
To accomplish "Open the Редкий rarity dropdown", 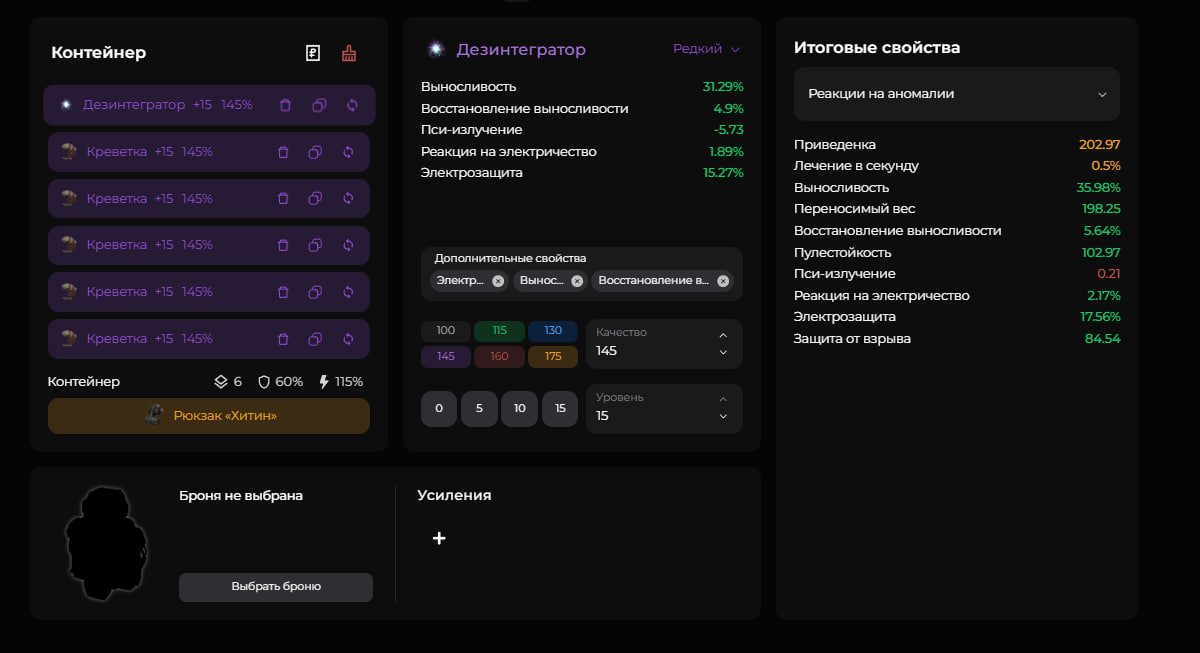I will tap(706, 49).
